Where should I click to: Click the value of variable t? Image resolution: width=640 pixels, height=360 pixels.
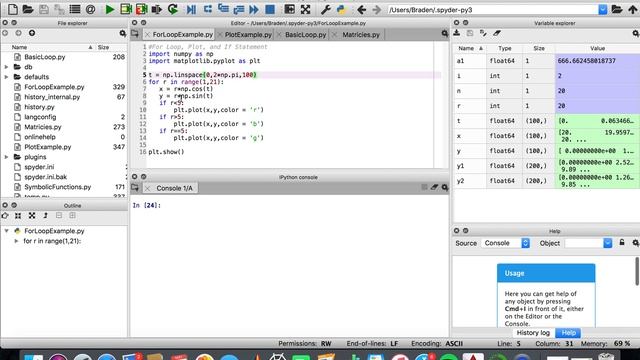click(597, 121)
